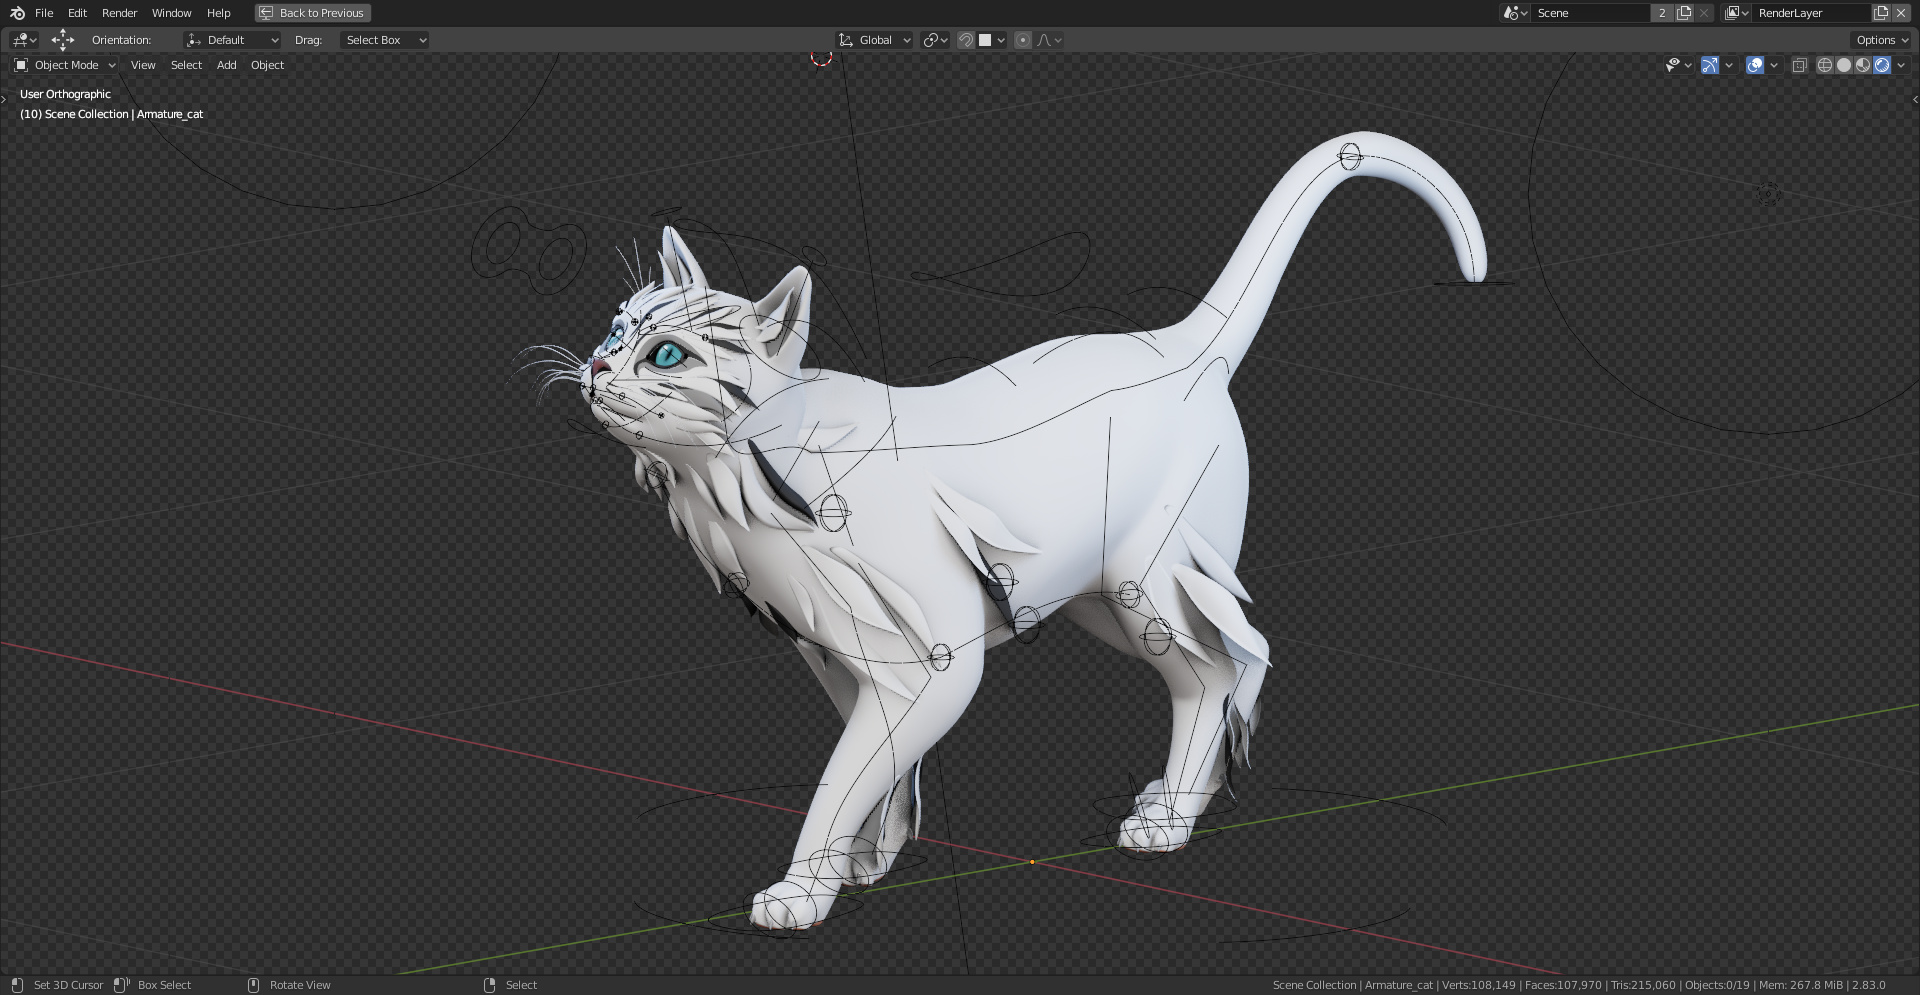Open the Orientation Default dropdown

232,40
